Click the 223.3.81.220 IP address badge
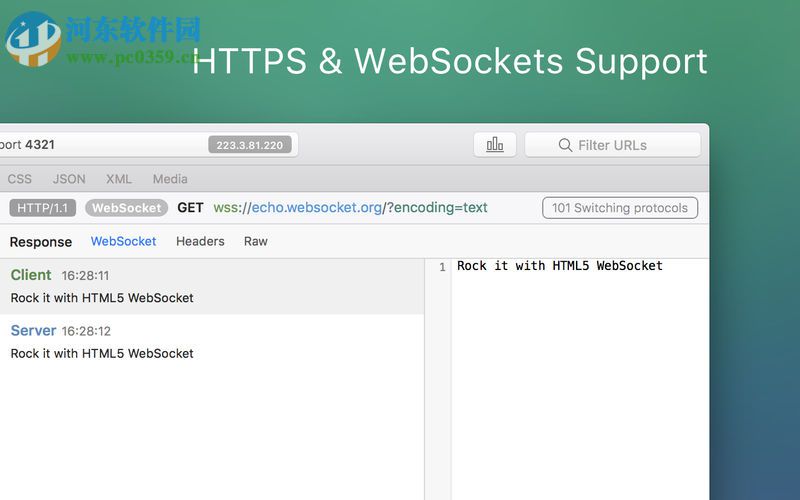This screenshot has height=500, width=800. tap(251, 145)
